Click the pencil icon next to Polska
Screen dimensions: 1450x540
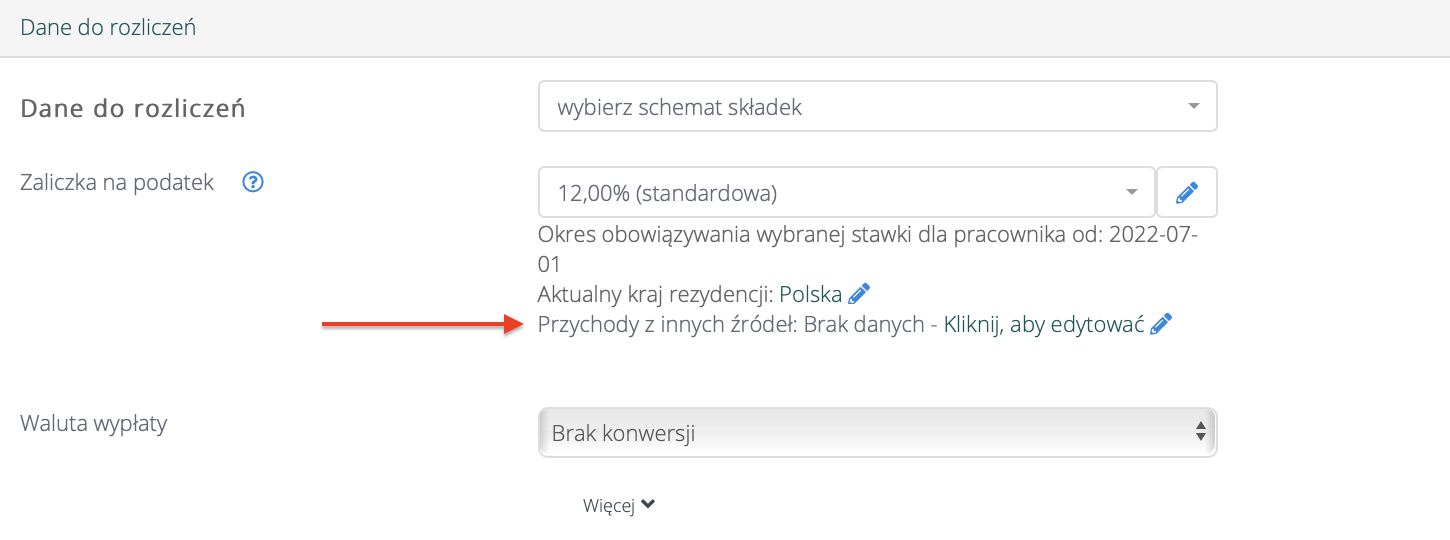tap(859, 294)
